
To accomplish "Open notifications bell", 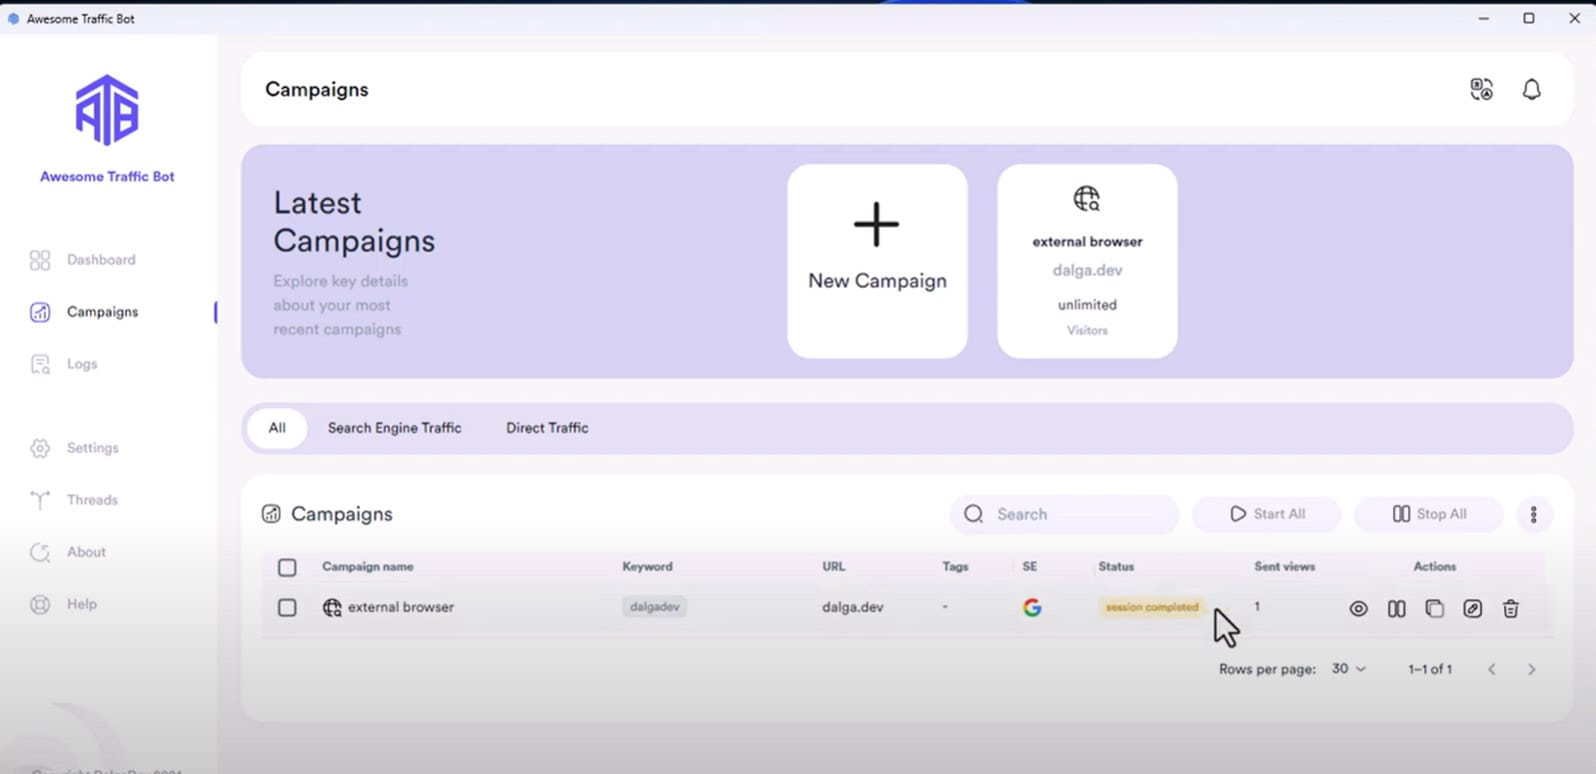I will point(1531,89).
